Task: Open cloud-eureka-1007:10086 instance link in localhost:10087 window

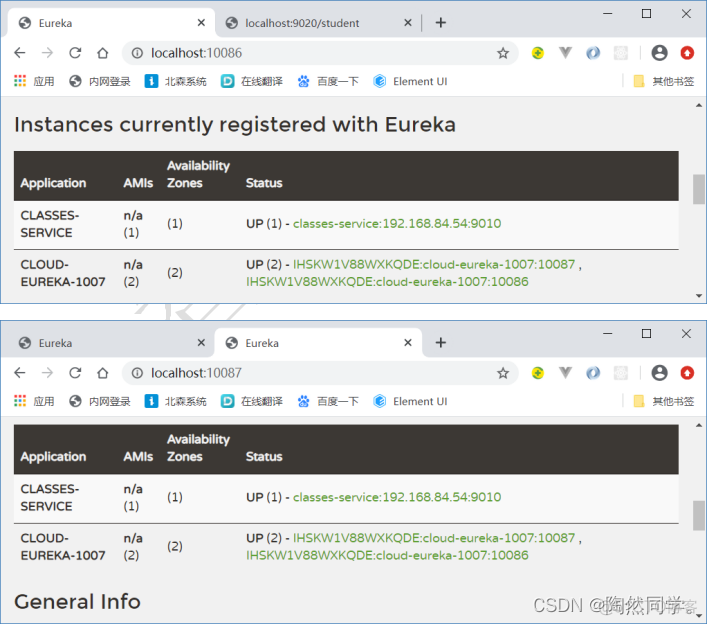Action: [387, 555]
